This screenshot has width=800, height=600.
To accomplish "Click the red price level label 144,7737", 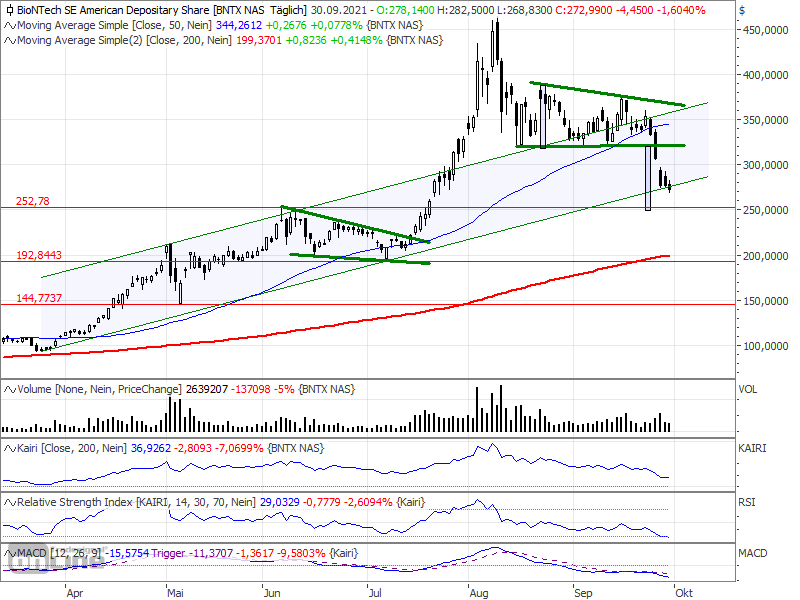I will pos(39,298).
